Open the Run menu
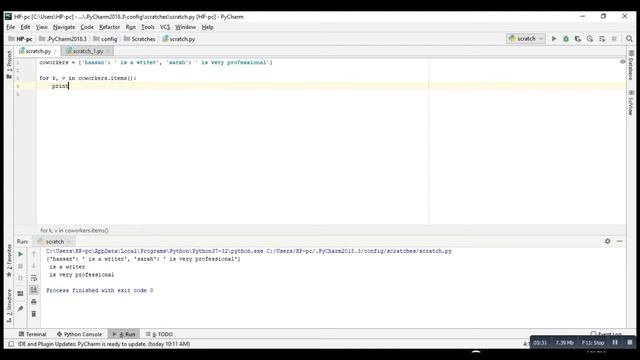This screenshot has height=360, width=640. point(131,27)
